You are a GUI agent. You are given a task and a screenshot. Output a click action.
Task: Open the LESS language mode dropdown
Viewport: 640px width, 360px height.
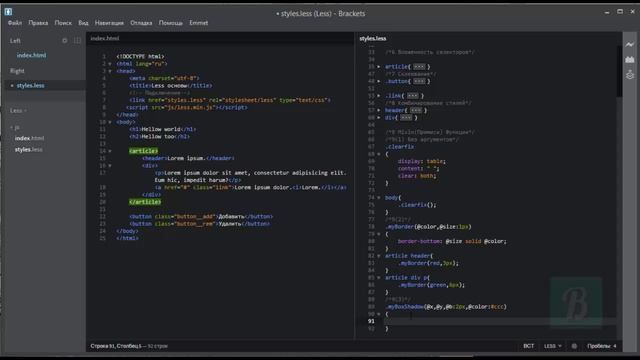pos(553,346)
